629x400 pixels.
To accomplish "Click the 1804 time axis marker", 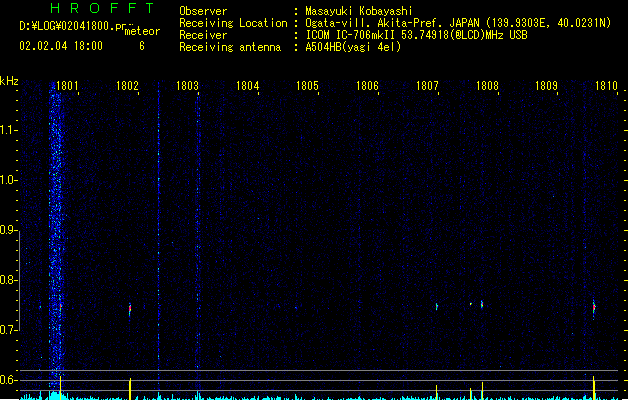I will click(x=248, y=86).
